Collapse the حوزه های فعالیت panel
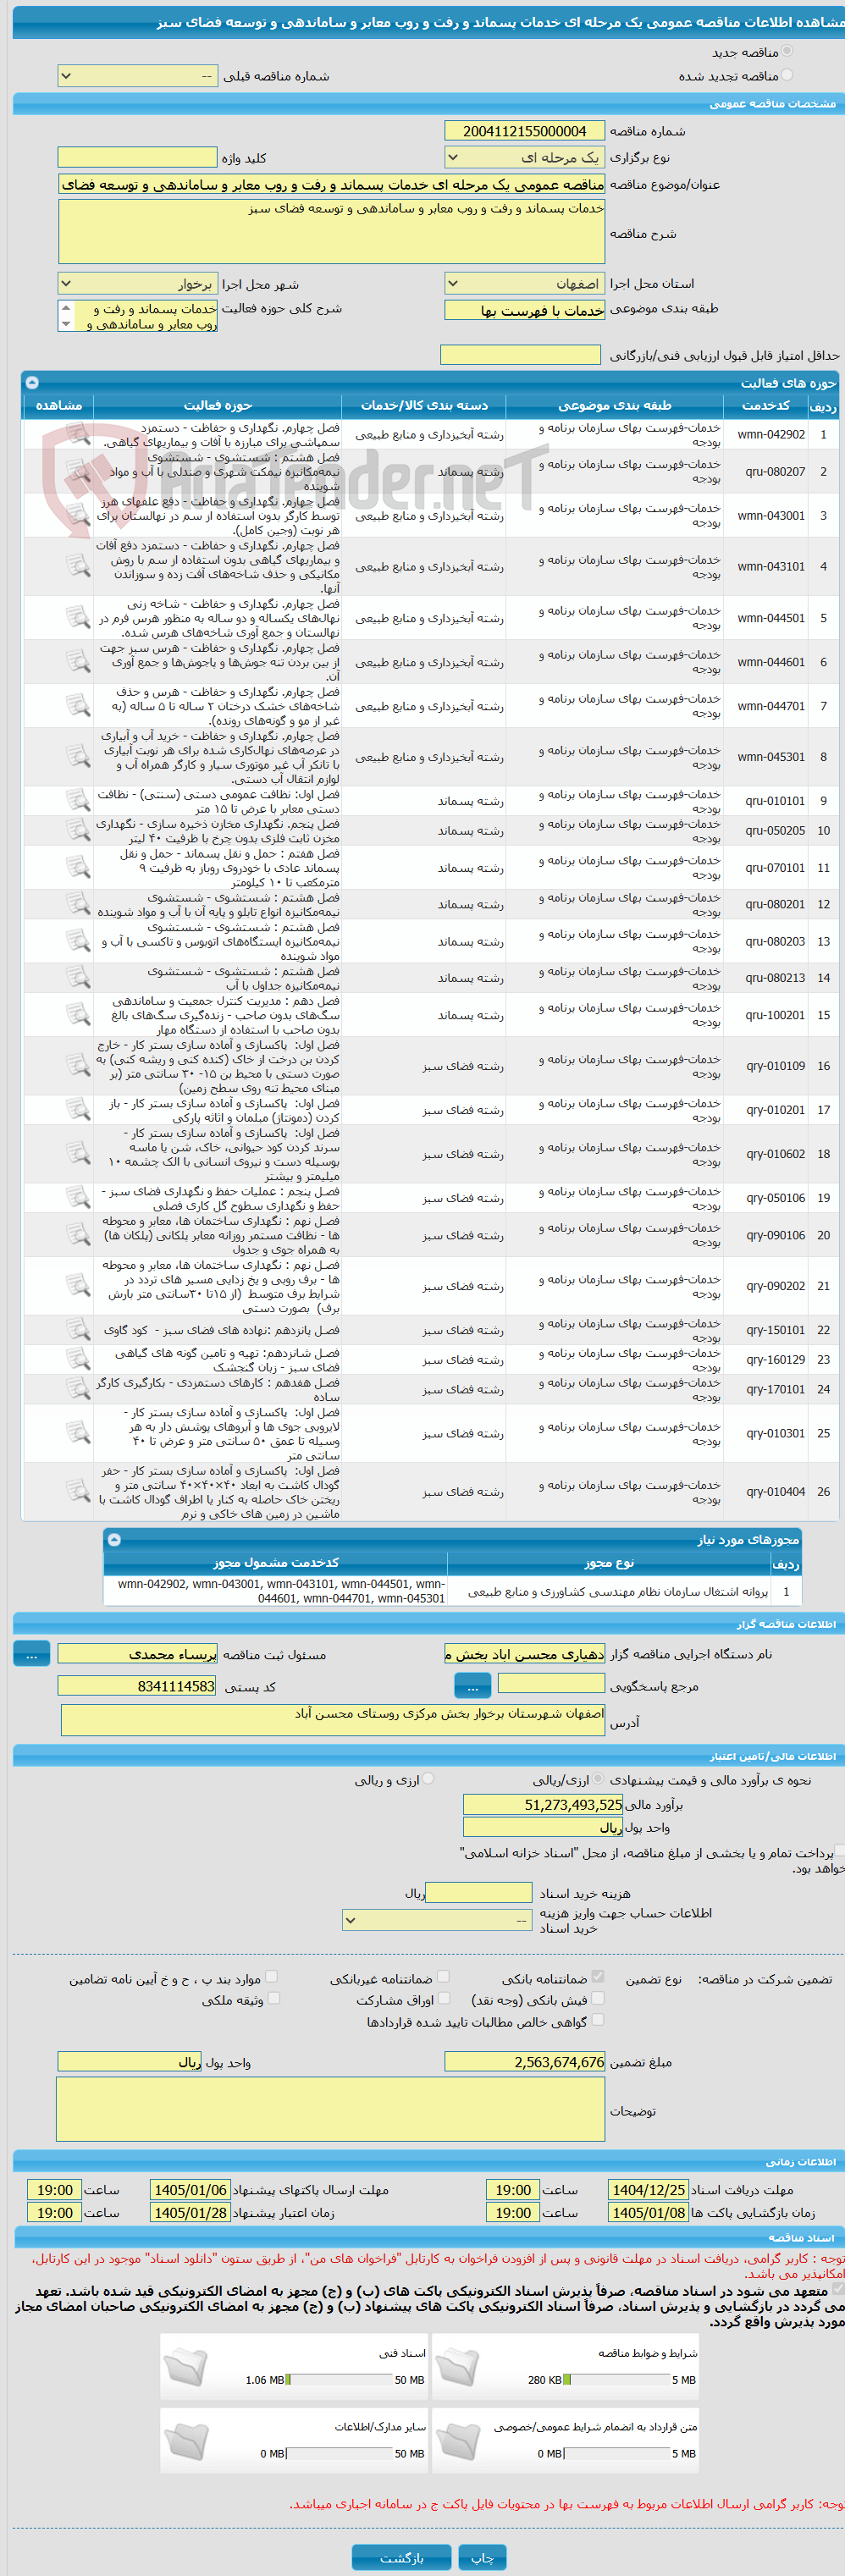This screenshot has height=2576, width=845. tap(32, 382)
